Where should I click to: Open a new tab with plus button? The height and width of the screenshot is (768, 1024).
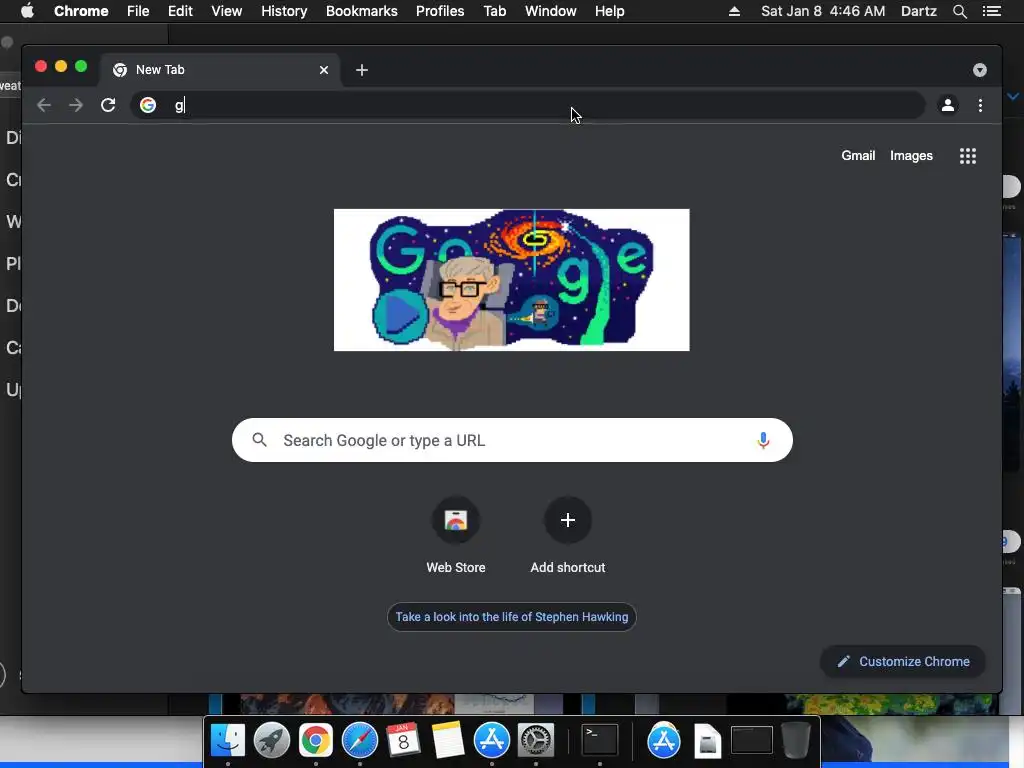362,70
